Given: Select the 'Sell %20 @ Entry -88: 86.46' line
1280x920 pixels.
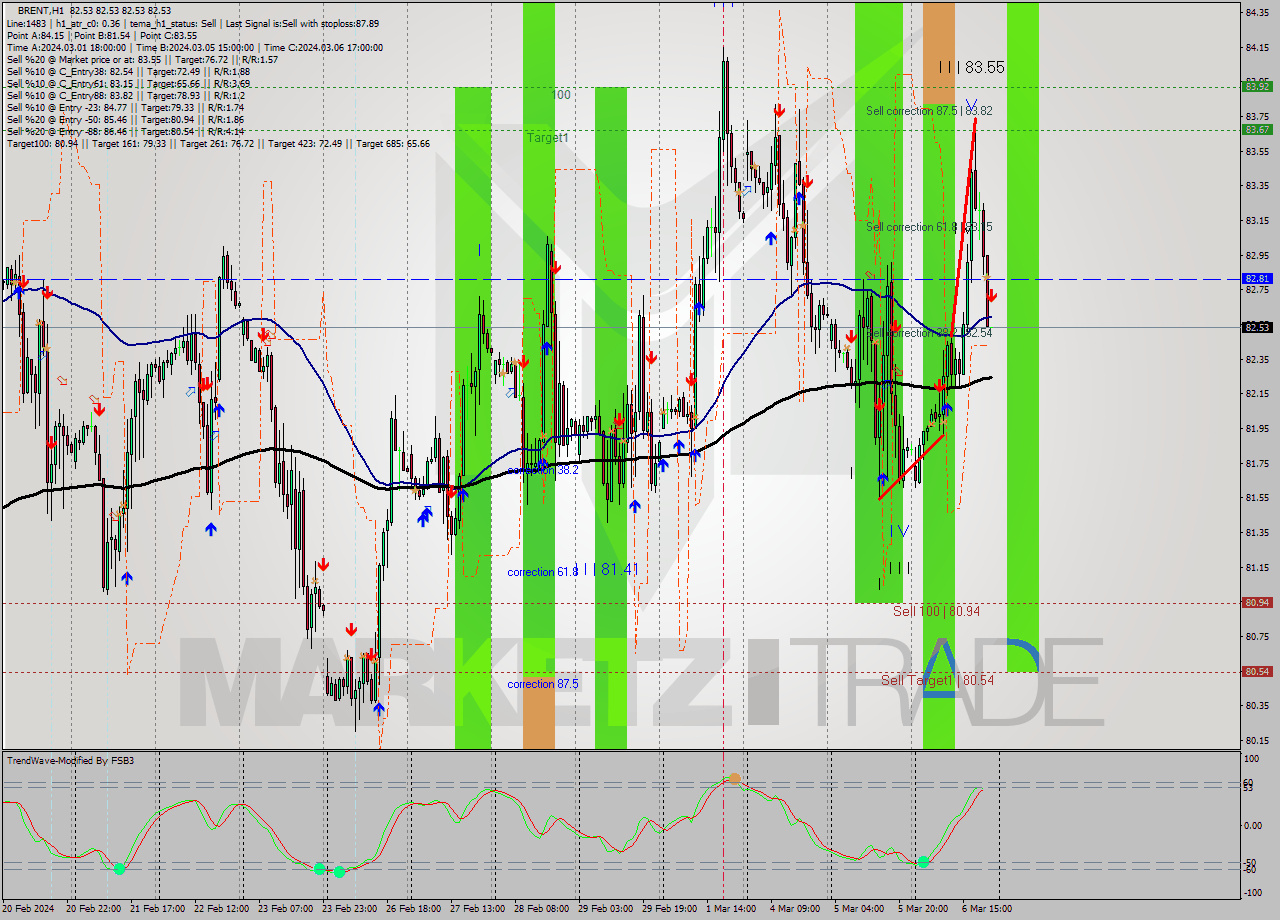Looking at the screenshot, I should pos(125,131).
